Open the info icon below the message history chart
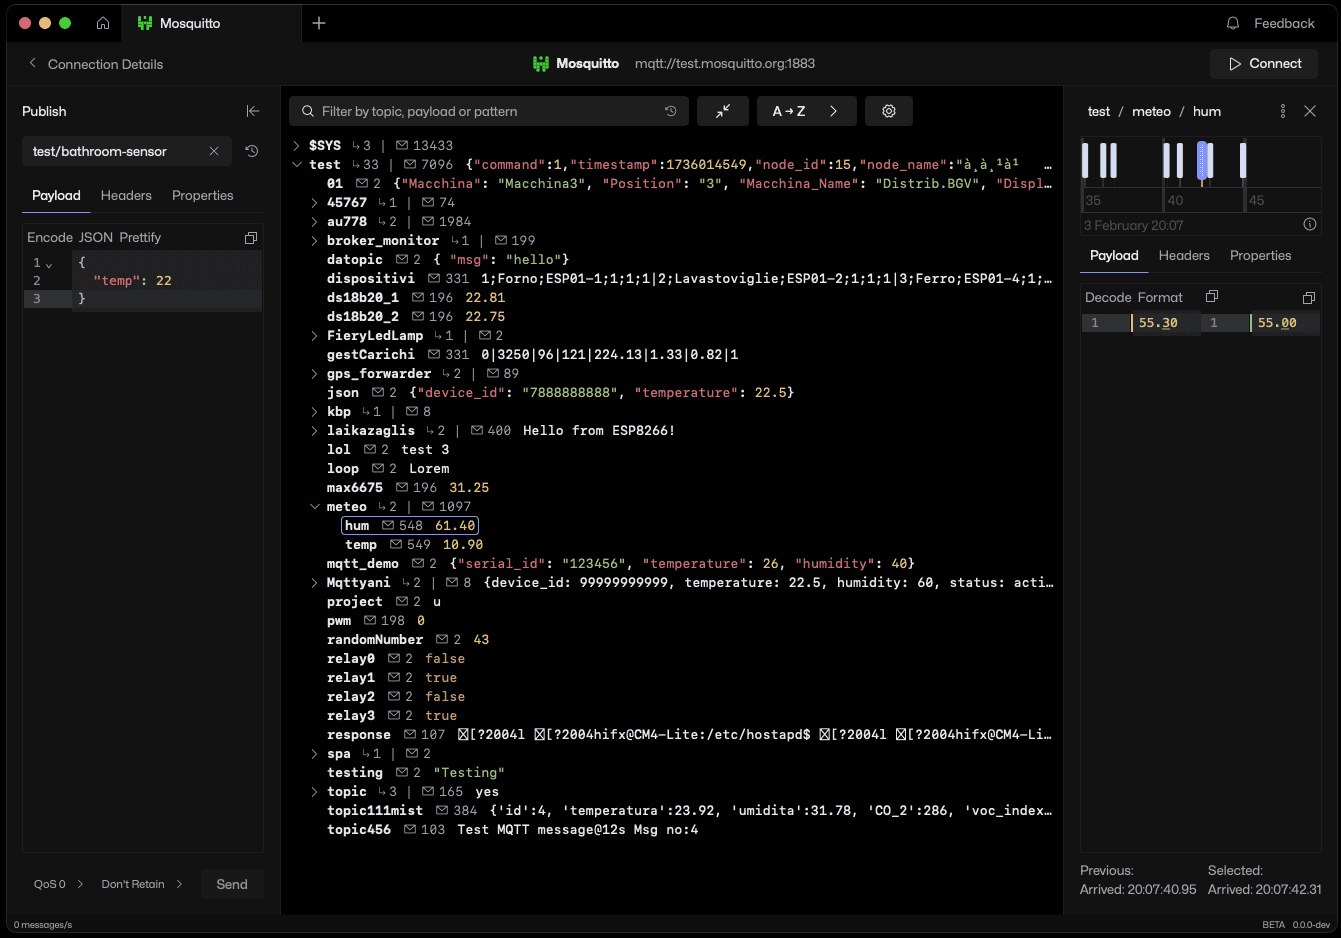1341x938 pixels. tap(1311, 224)
